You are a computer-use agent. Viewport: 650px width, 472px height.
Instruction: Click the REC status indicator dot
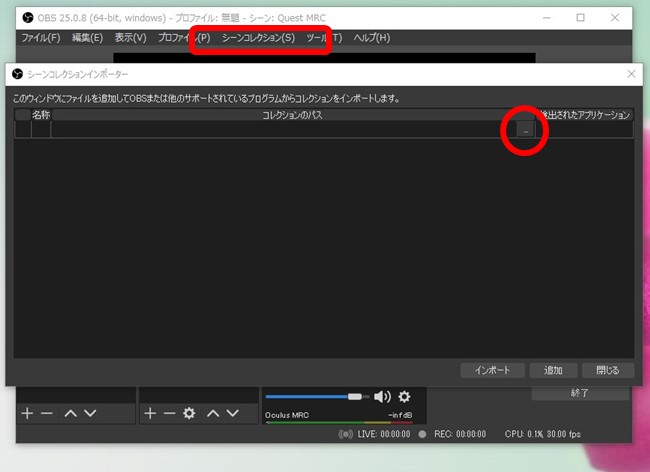(x=422, y=434)
